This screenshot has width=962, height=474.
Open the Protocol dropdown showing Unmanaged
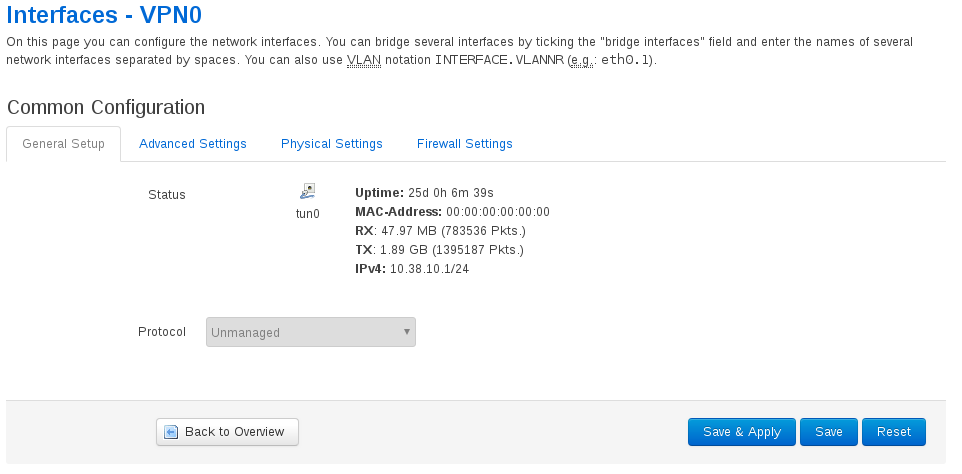tap(310, 332)
